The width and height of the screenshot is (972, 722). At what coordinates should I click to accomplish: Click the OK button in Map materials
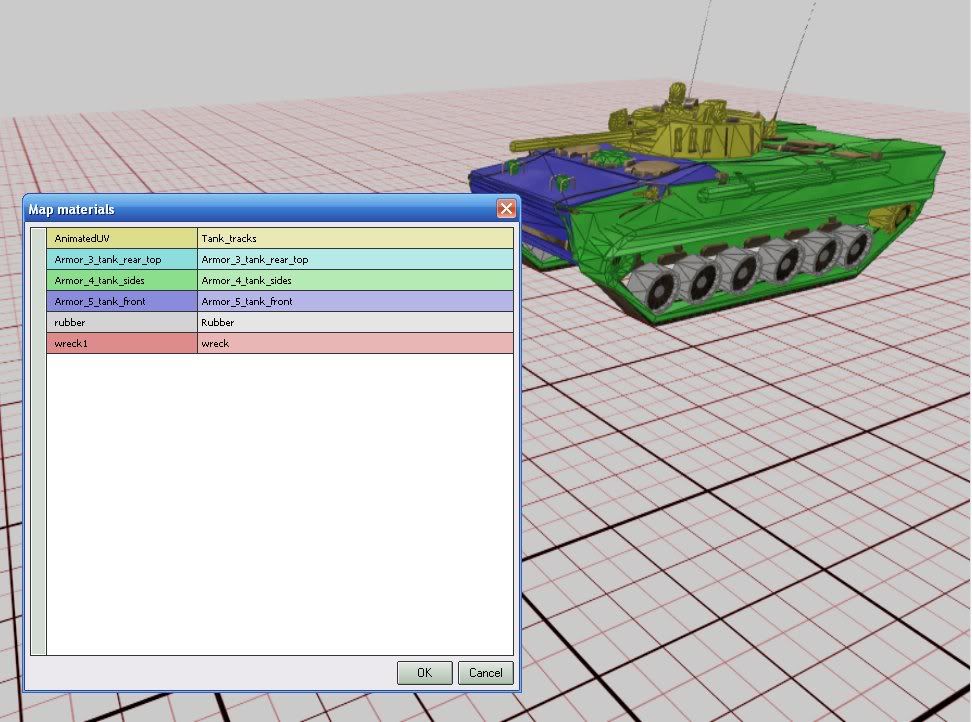coord(424,673)
